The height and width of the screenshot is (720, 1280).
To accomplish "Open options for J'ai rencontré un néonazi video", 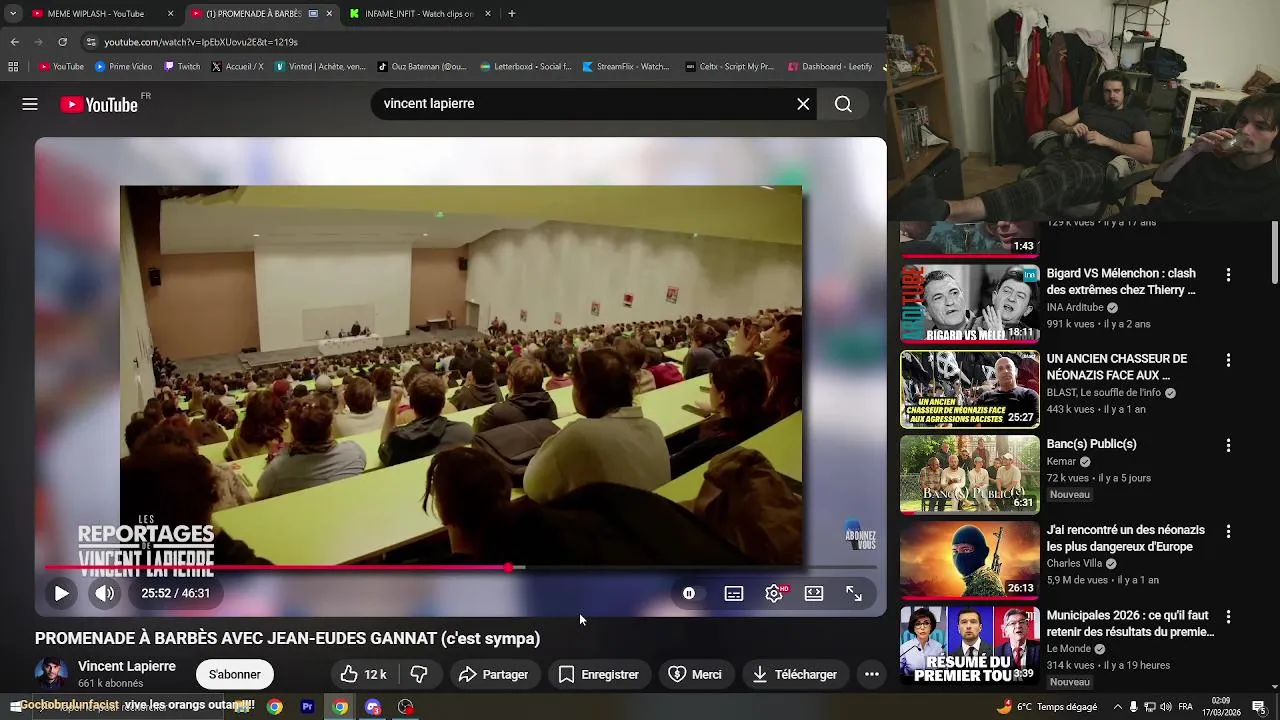I will point(1228,531).
